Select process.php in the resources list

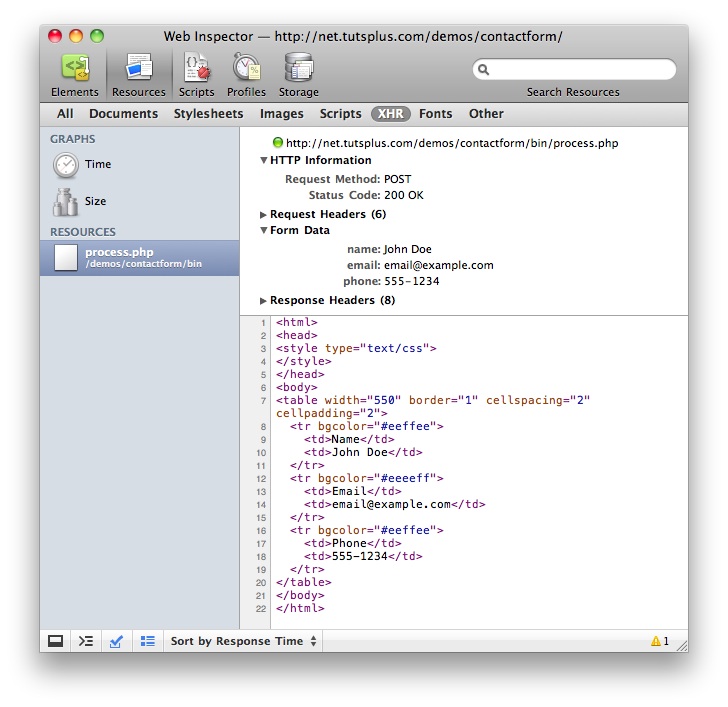(x=139, y=258)
